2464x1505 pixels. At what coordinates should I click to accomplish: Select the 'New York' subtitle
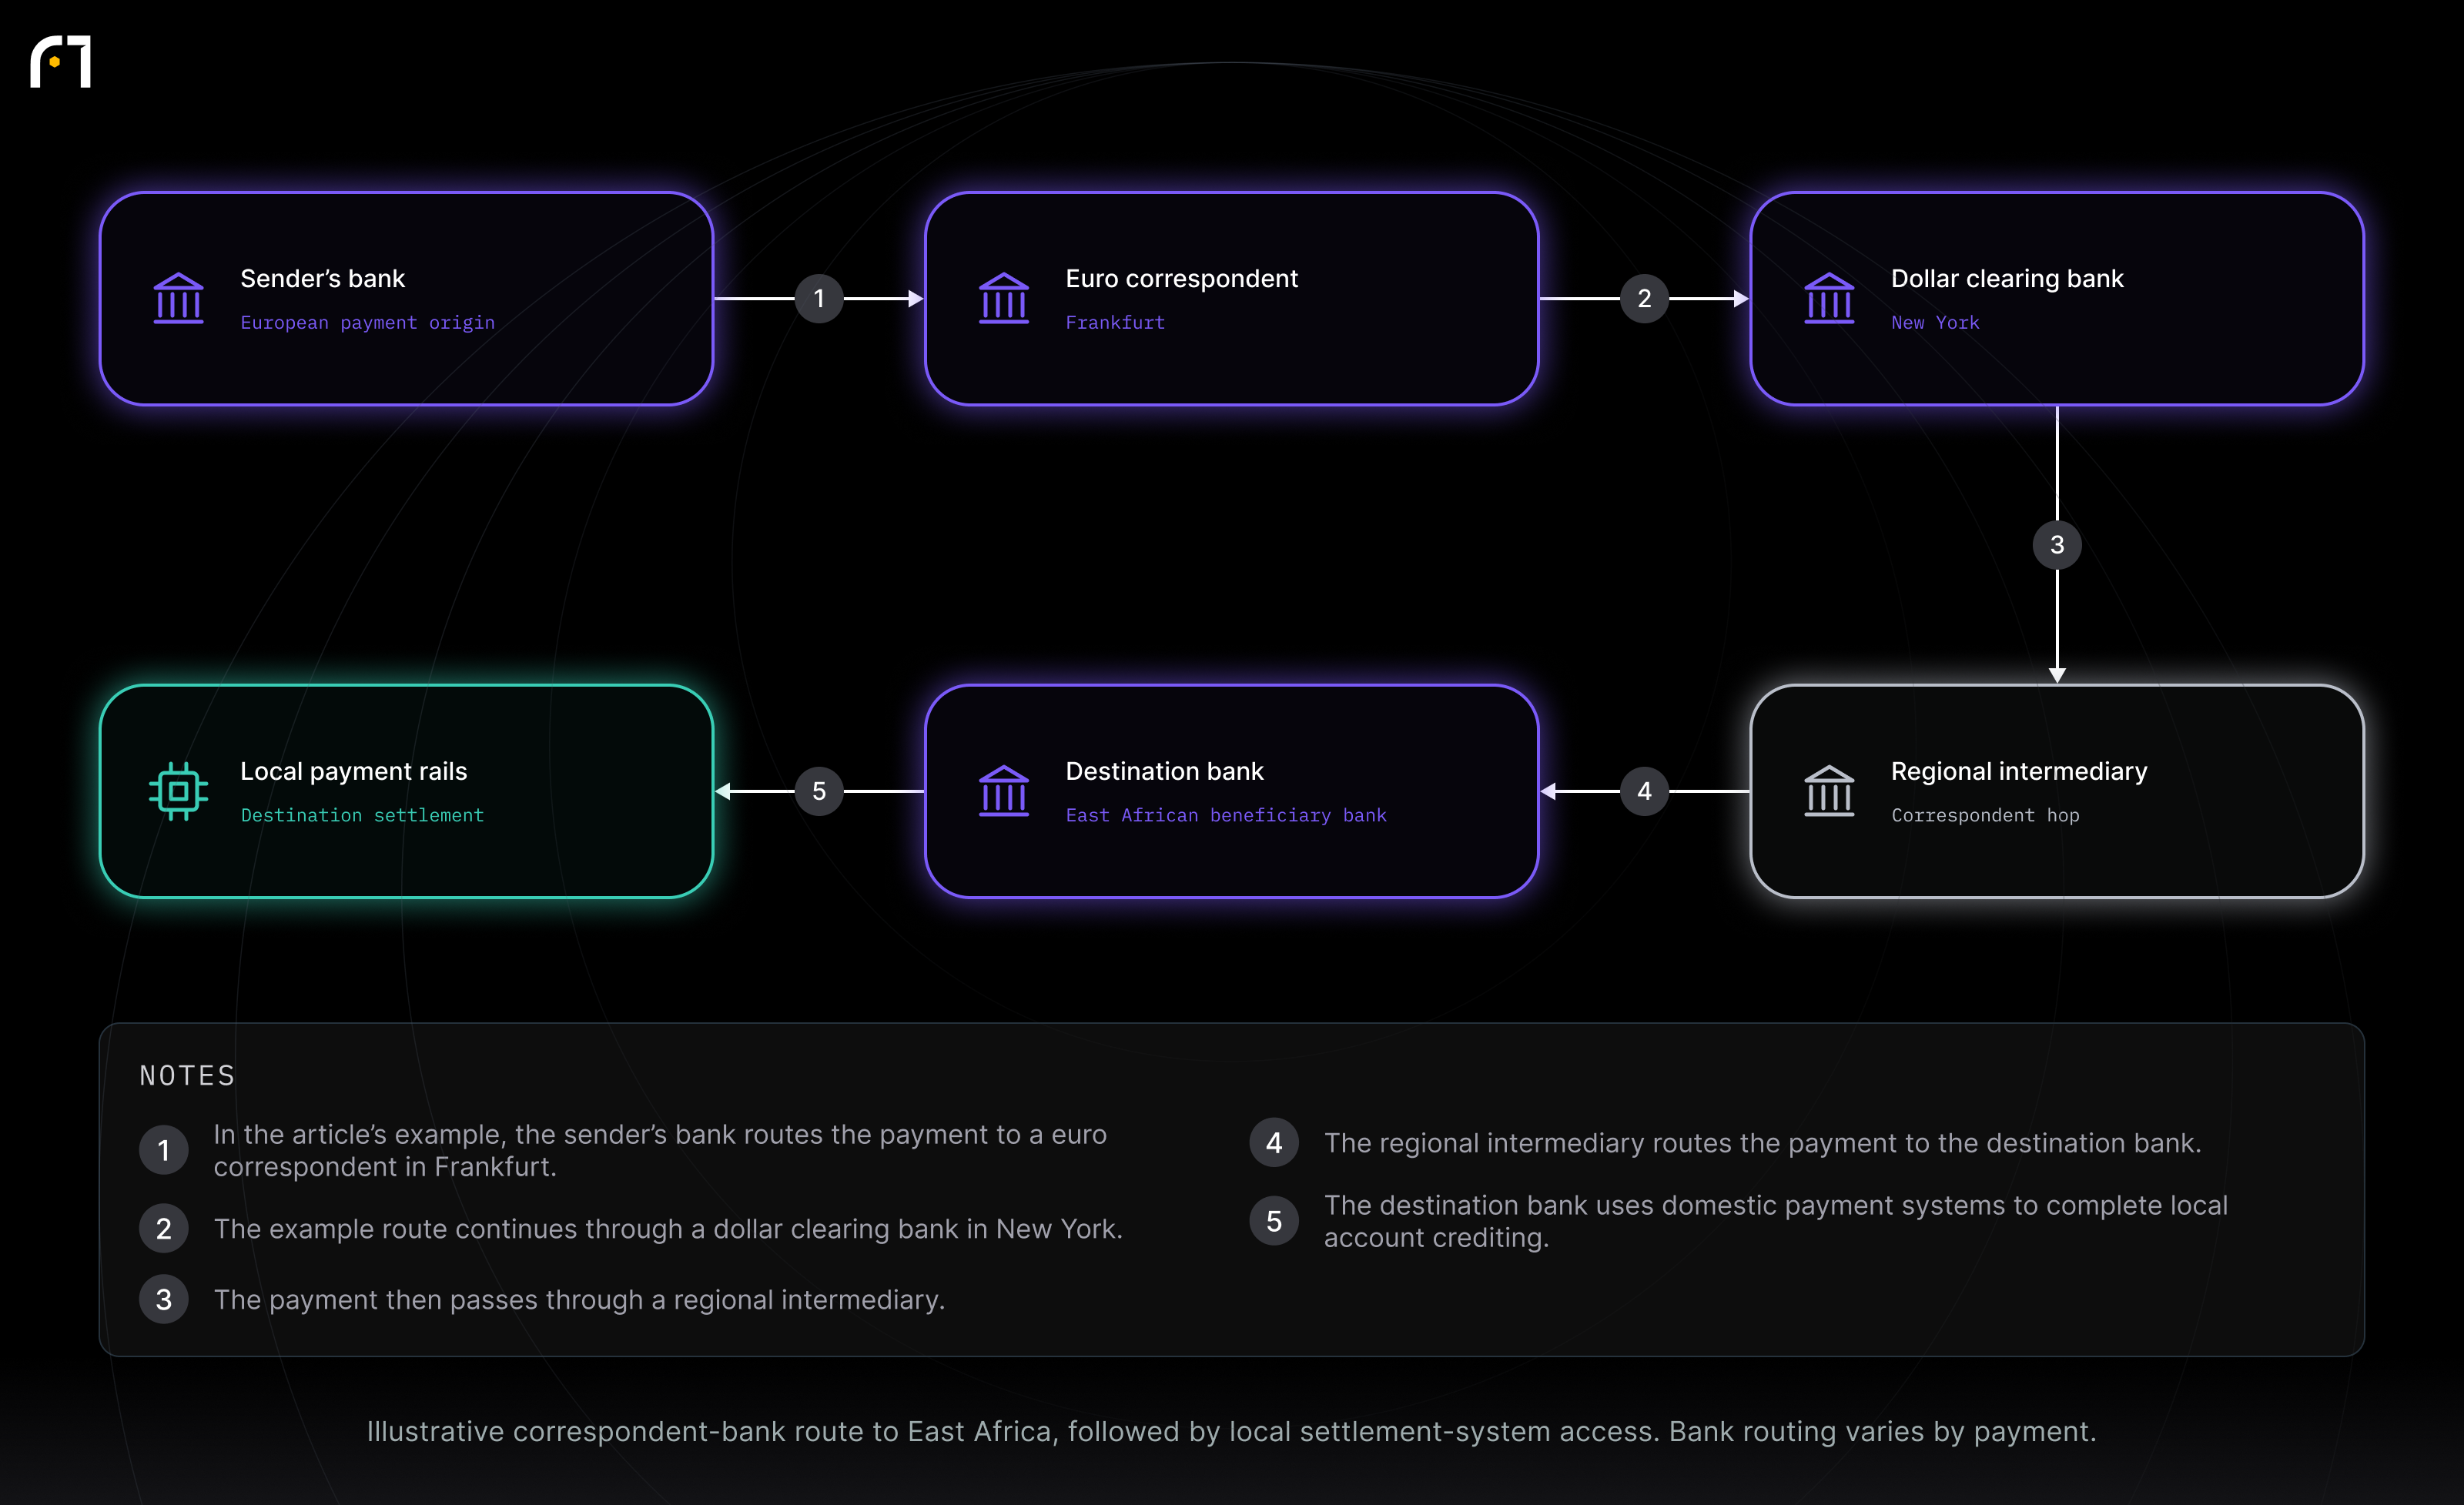(1935, 323)
